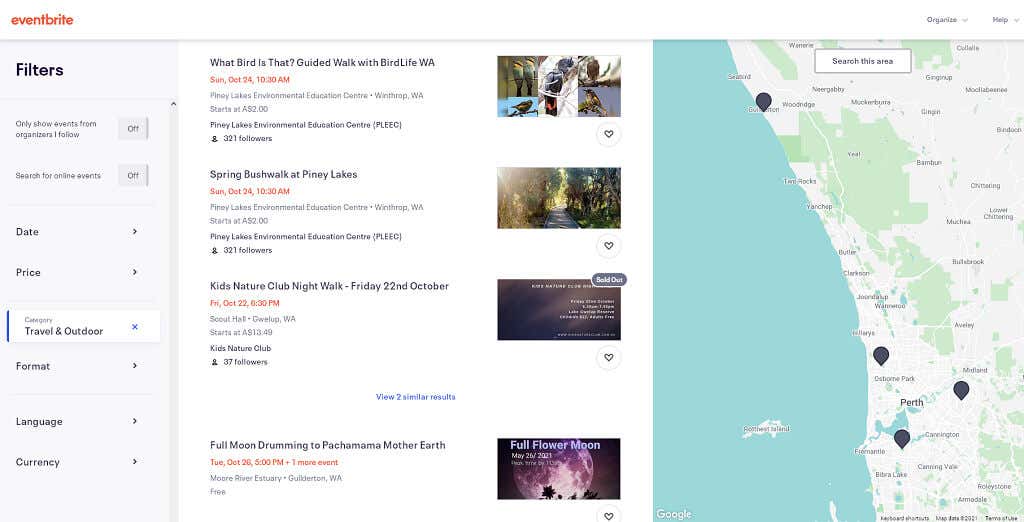Image resolution: width=1024 pixels, height=522 pixels.
Task: Like the Spring Bushwalk at Piney Lakes event
Action: [608, 246]
